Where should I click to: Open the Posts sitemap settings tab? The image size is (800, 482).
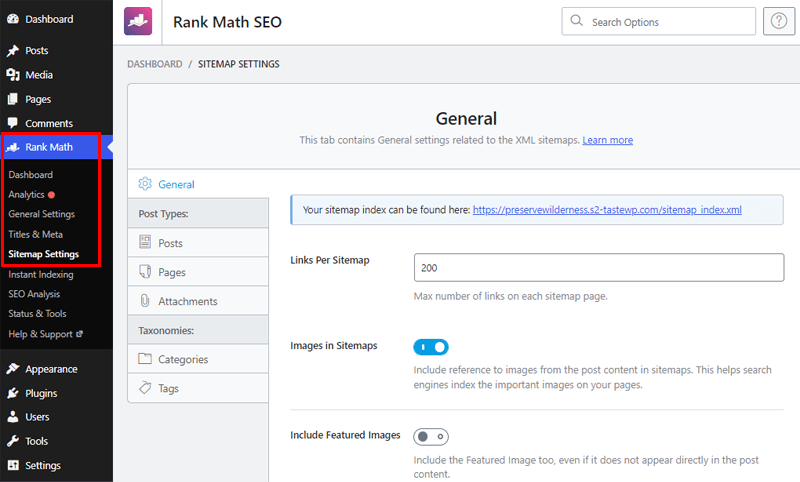click(x=198, y=243)
